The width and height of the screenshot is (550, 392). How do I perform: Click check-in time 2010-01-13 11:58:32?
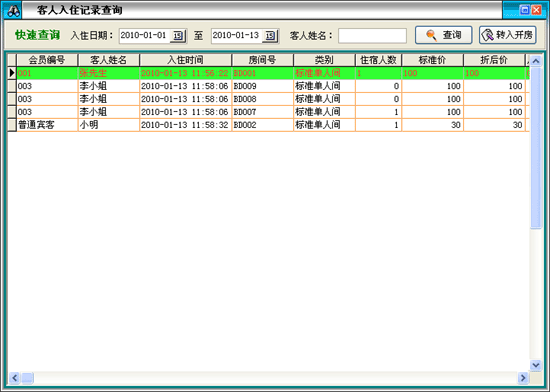185,125
